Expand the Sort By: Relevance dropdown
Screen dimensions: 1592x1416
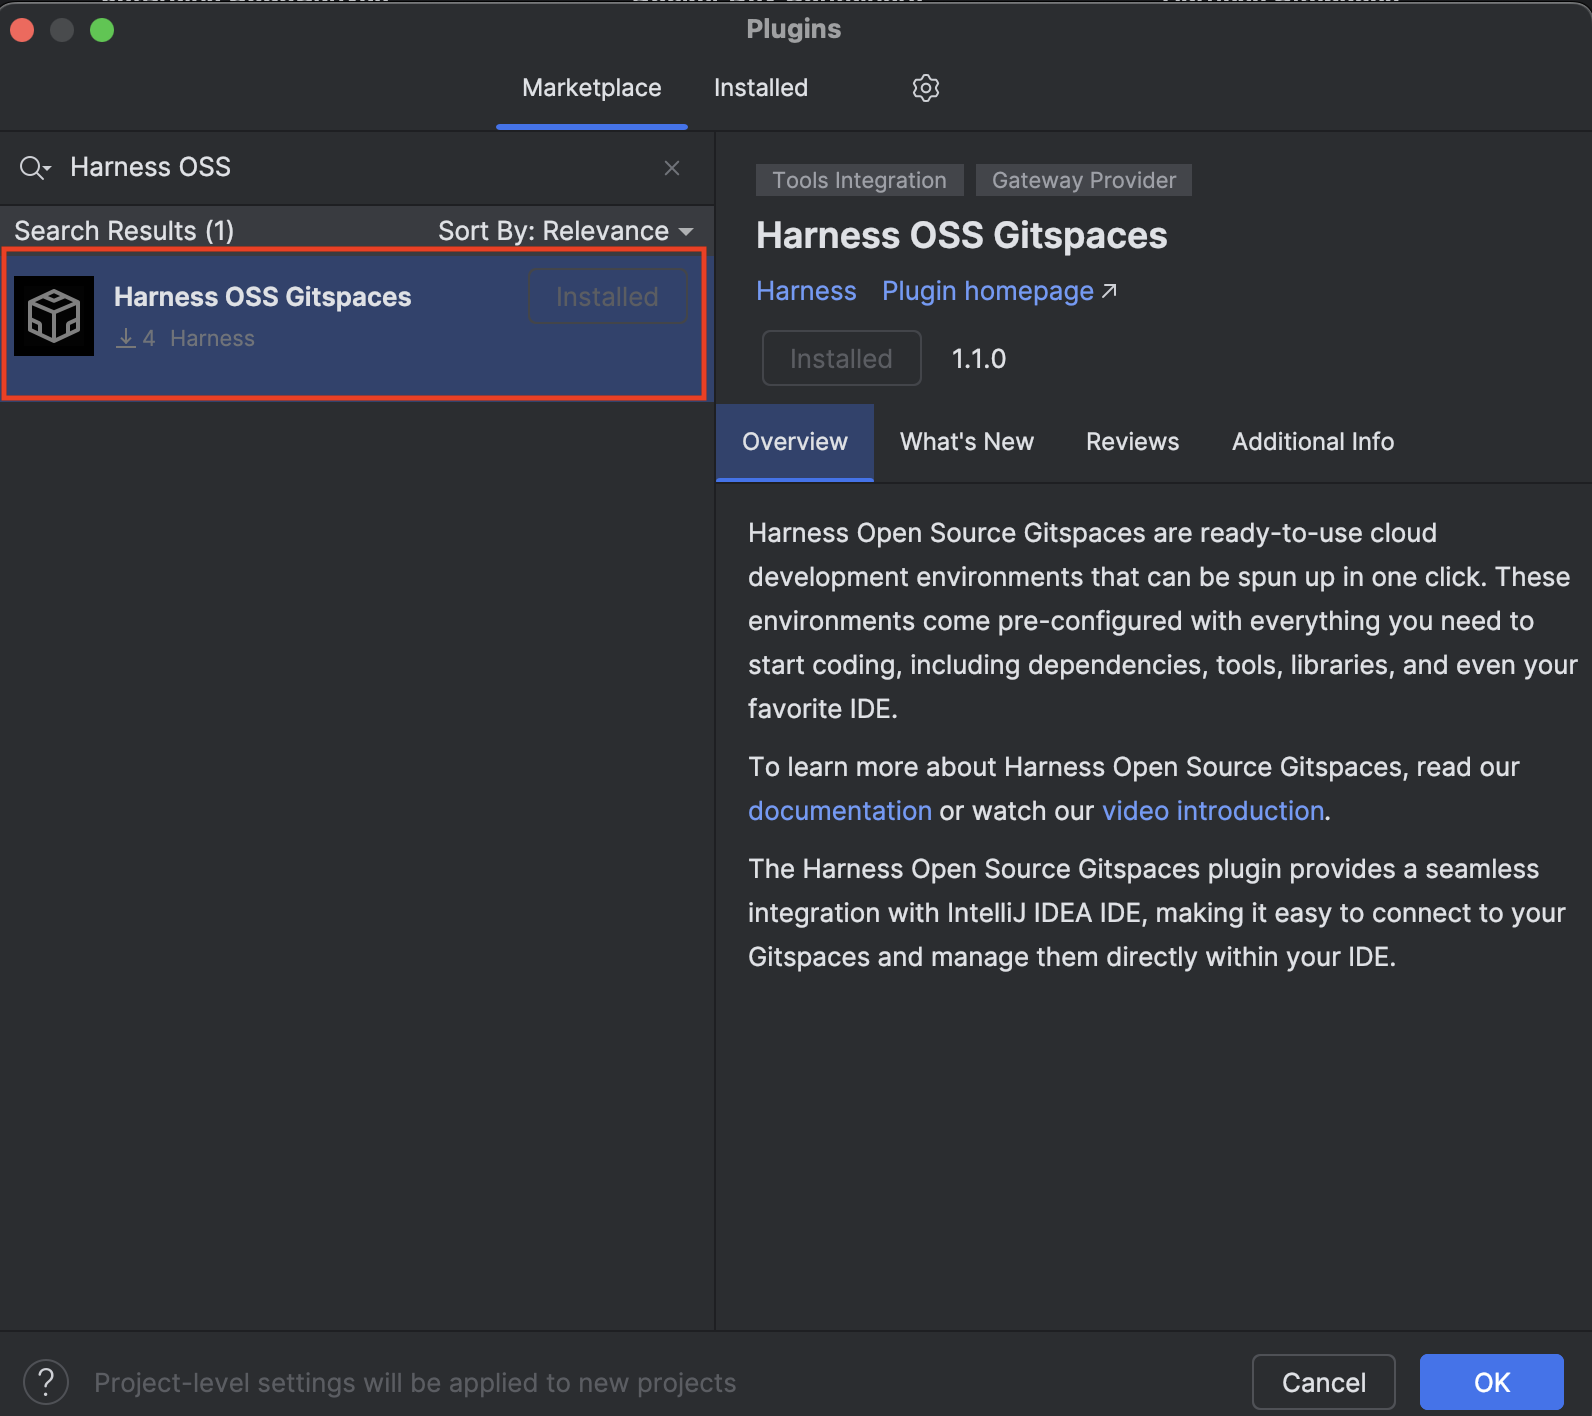tap(566, 231)
